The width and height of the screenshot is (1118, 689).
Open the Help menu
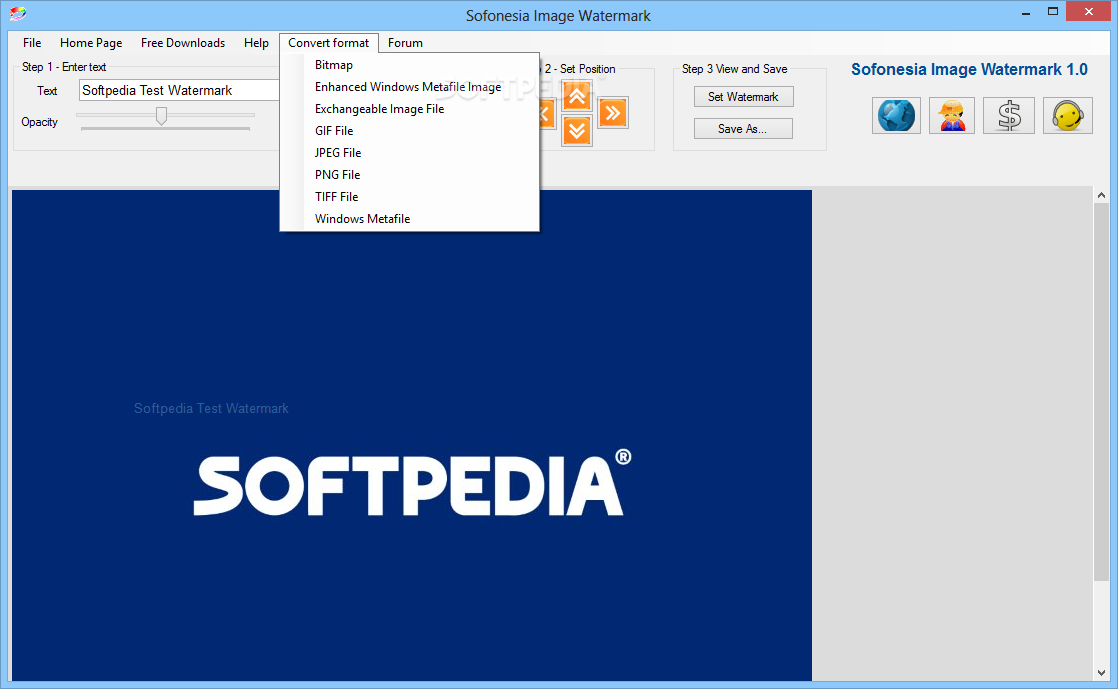[x=256, y=43]
